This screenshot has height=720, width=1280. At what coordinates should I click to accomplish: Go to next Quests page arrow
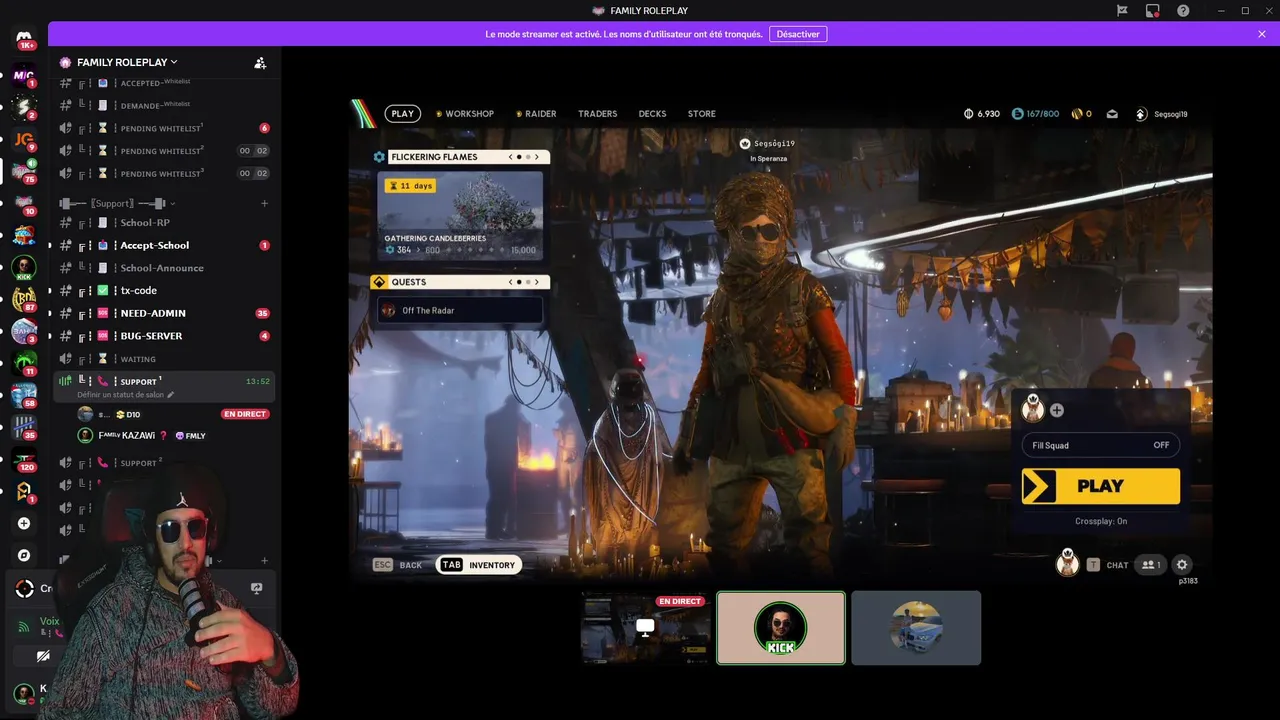537,282
